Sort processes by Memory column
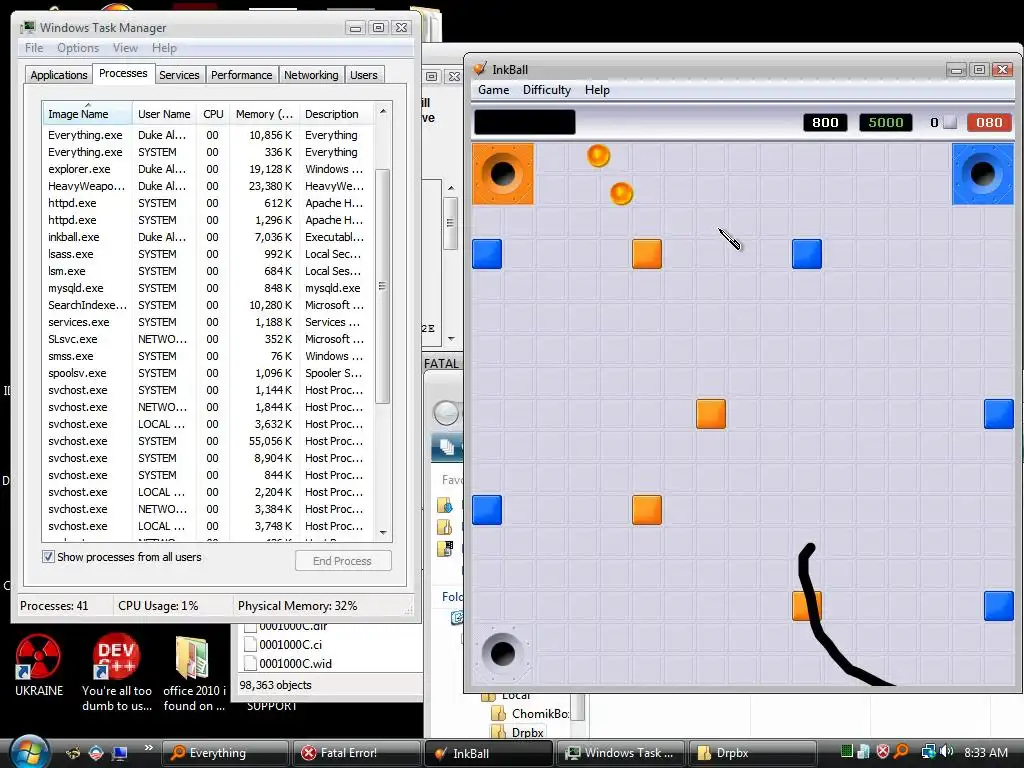Image resolution: width=1024 pixels, height=768 pixels. pos(264,114)
